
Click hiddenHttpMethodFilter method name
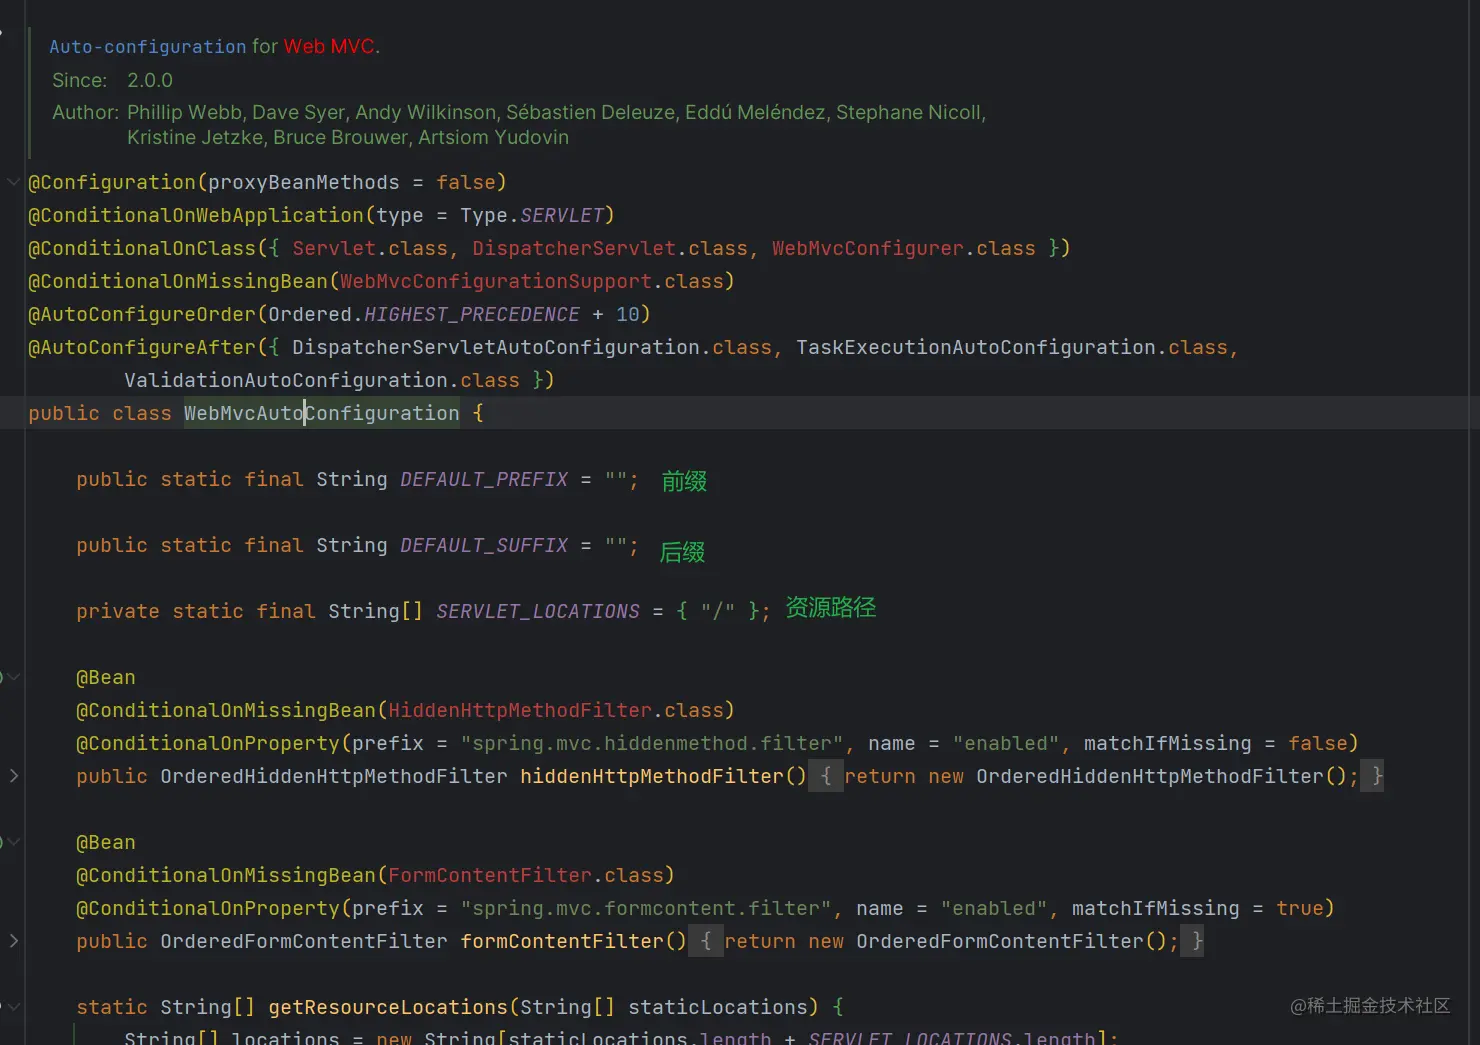point(652,776)
